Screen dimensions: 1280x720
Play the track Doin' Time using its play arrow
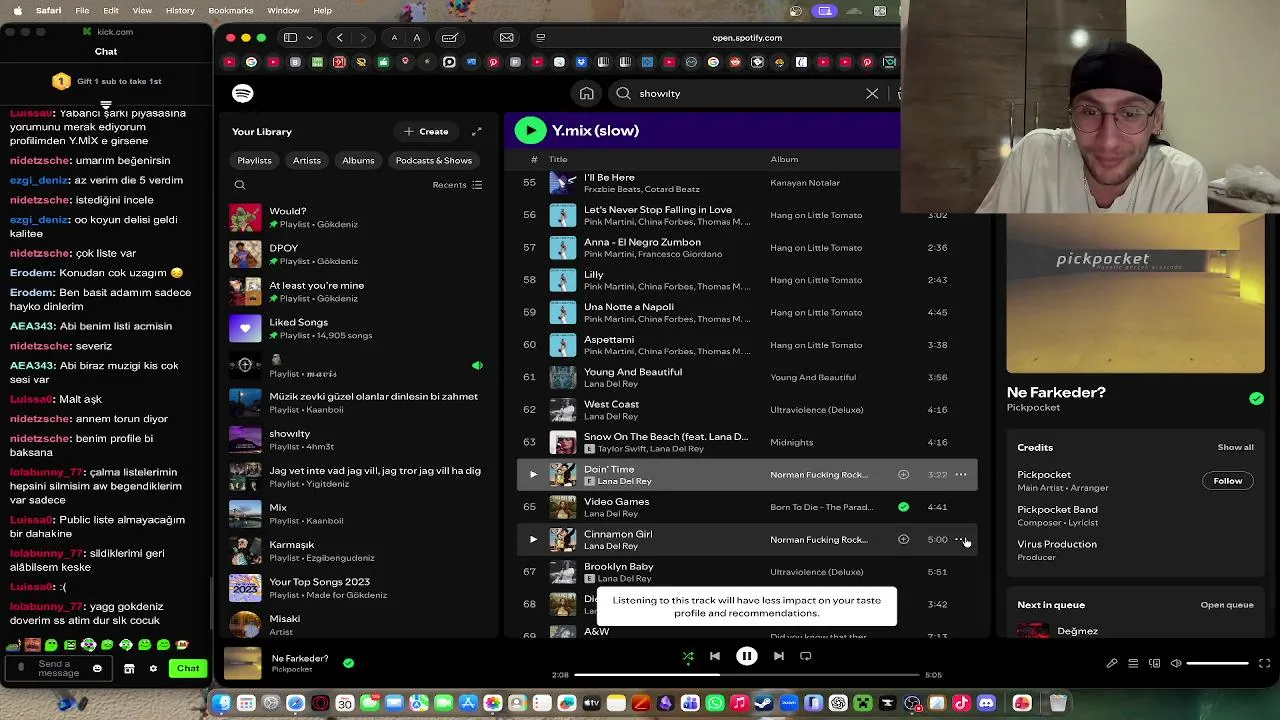point(533,475)
